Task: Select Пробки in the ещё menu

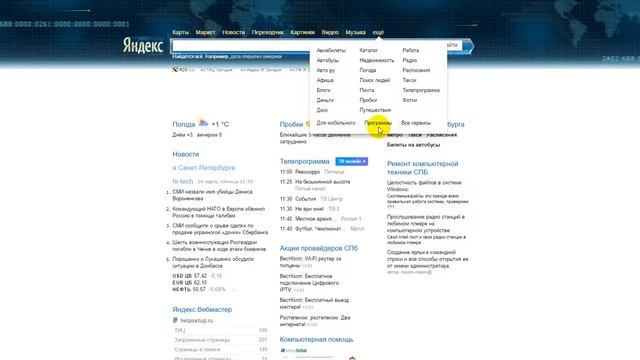Action: [368, 100]
